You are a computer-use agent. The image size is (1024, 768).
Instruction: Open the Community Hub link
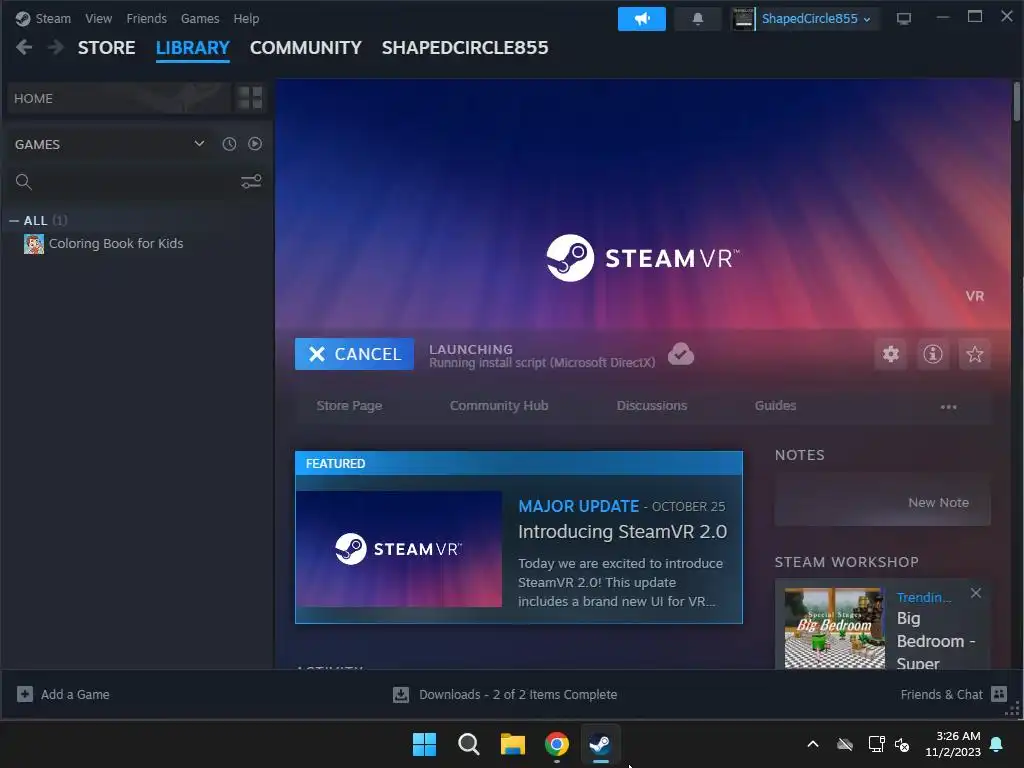[x=499, y=406]
